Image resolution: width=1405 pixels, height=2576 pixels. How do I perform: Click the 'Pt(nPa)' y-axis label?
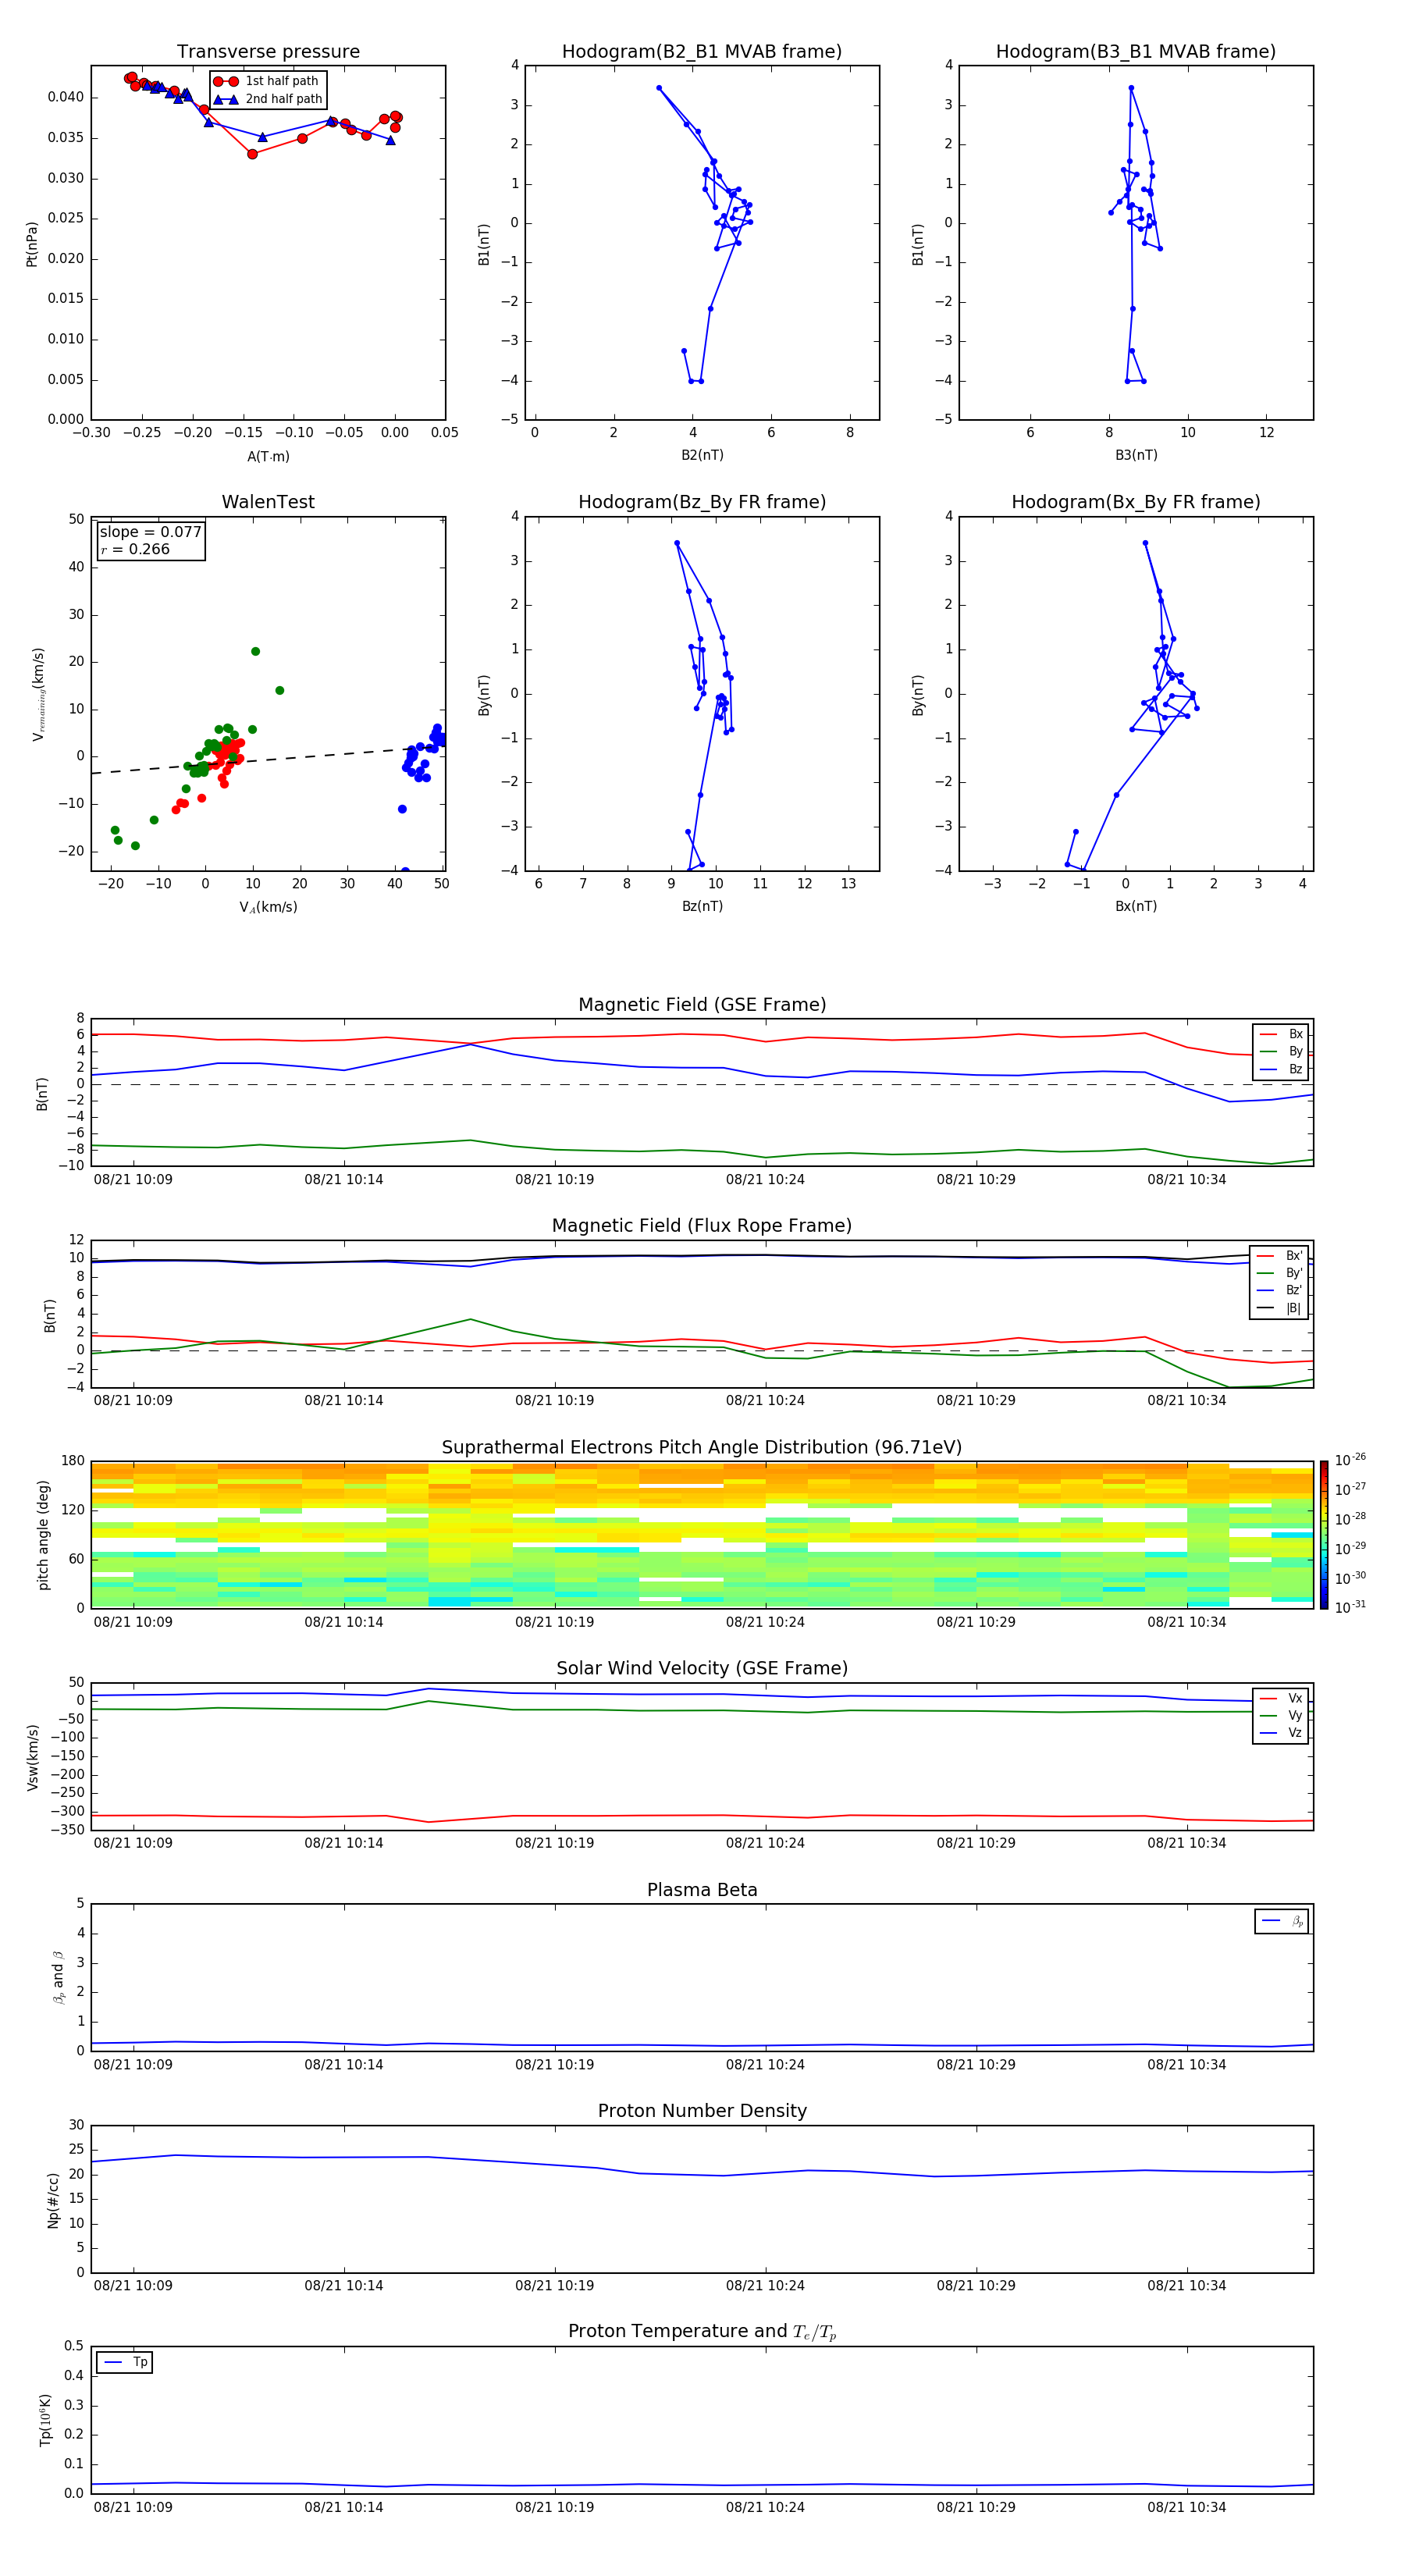31,243
